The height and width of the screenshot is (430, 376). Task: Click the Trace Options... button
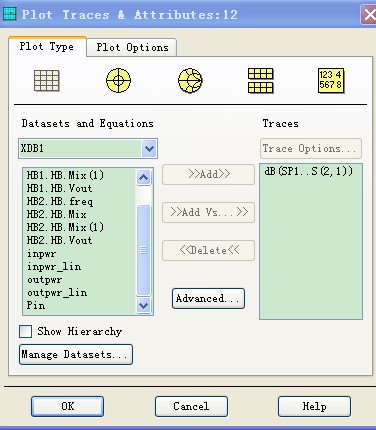(x=311, y=148)
